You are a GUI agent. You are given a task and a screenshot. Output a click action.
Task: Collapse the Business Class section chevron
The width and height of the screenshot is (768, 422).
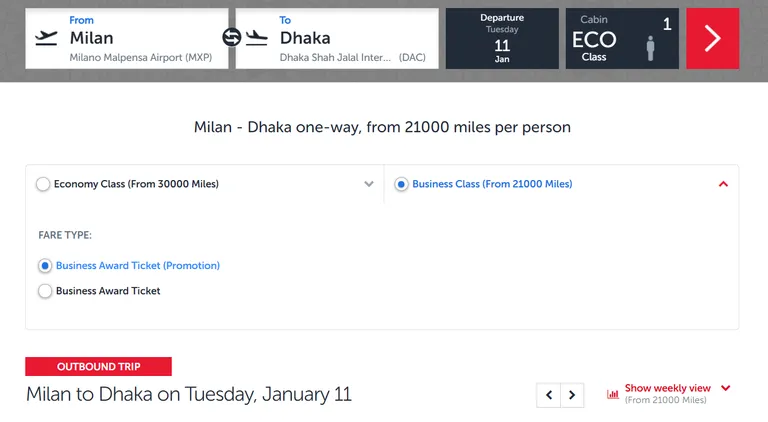coord(723,184)
